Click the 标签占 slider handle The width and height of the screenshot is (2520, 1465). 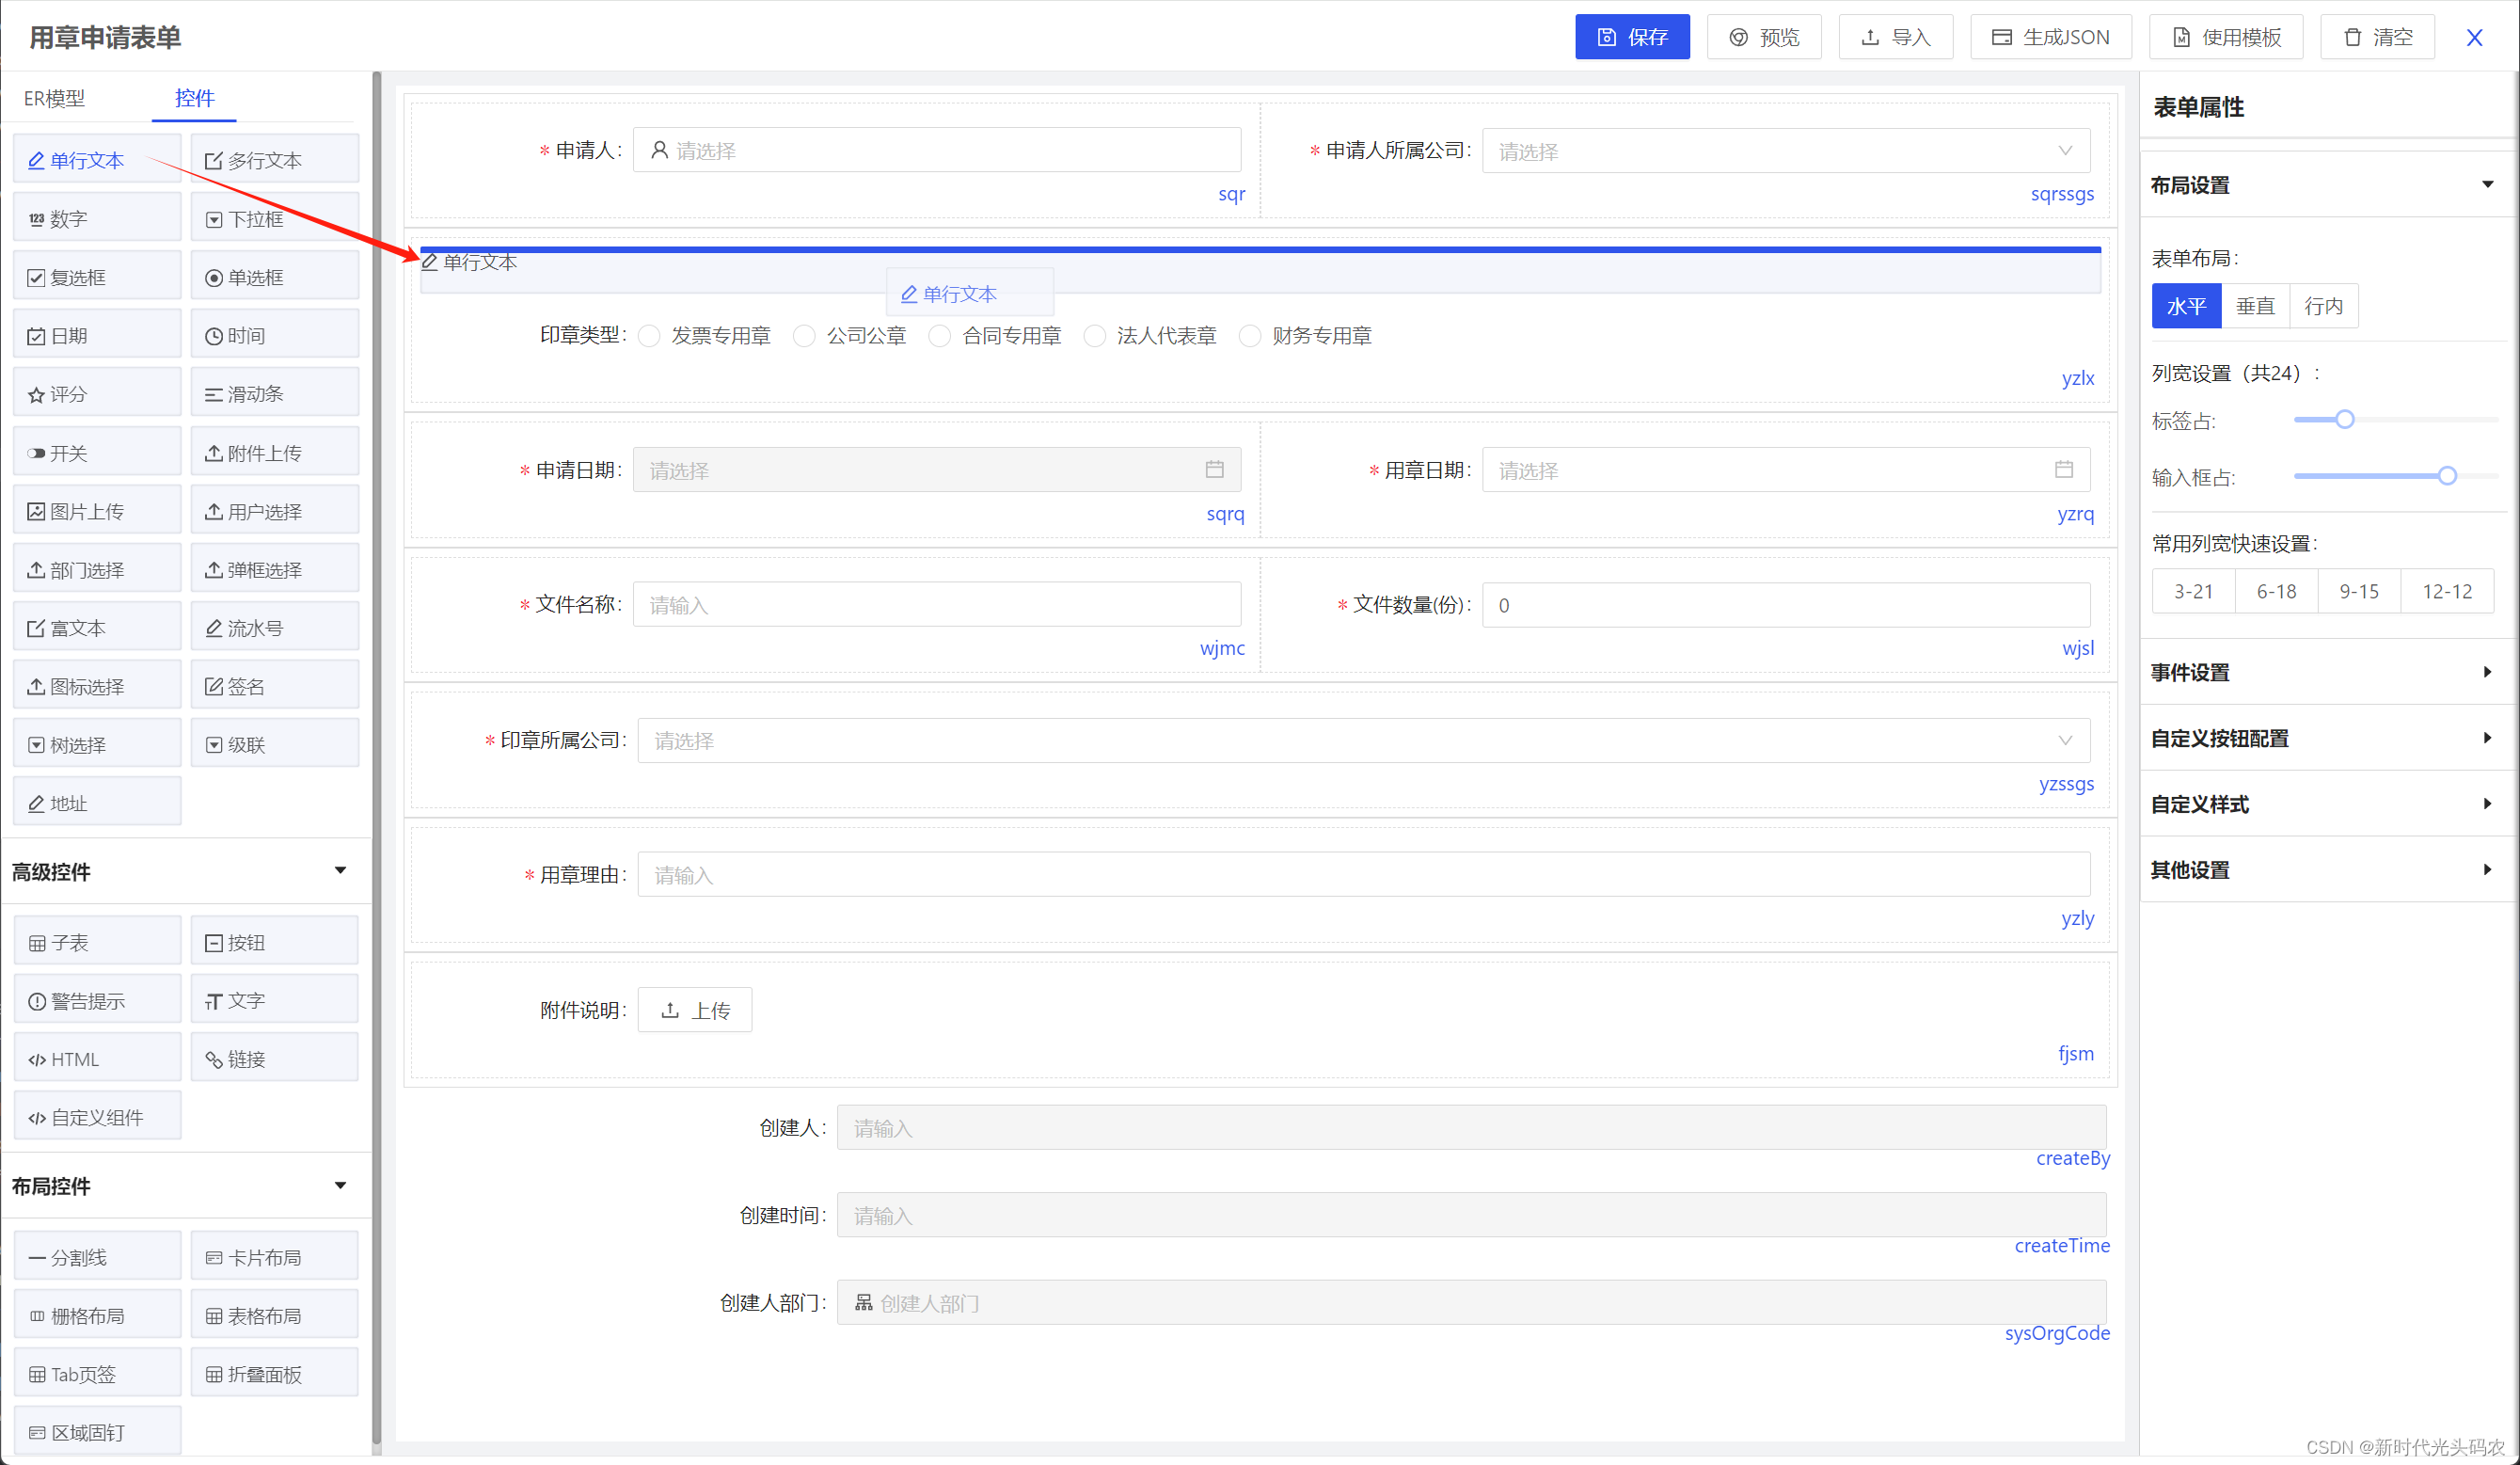2344,419
